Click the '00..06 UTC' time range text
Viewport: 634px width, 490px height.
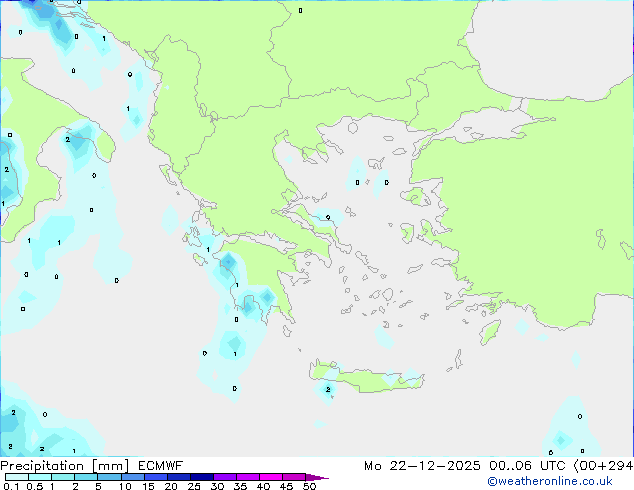527,466
